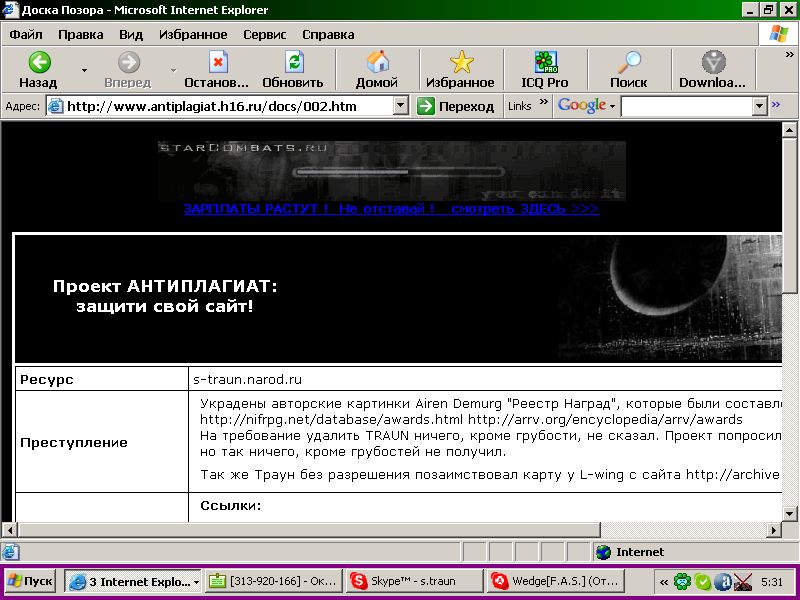The height and width of the screenshot is (600, 800).
Task: Click the http://nifrpg.net/database/awards.html text
Action: [332, 420]
